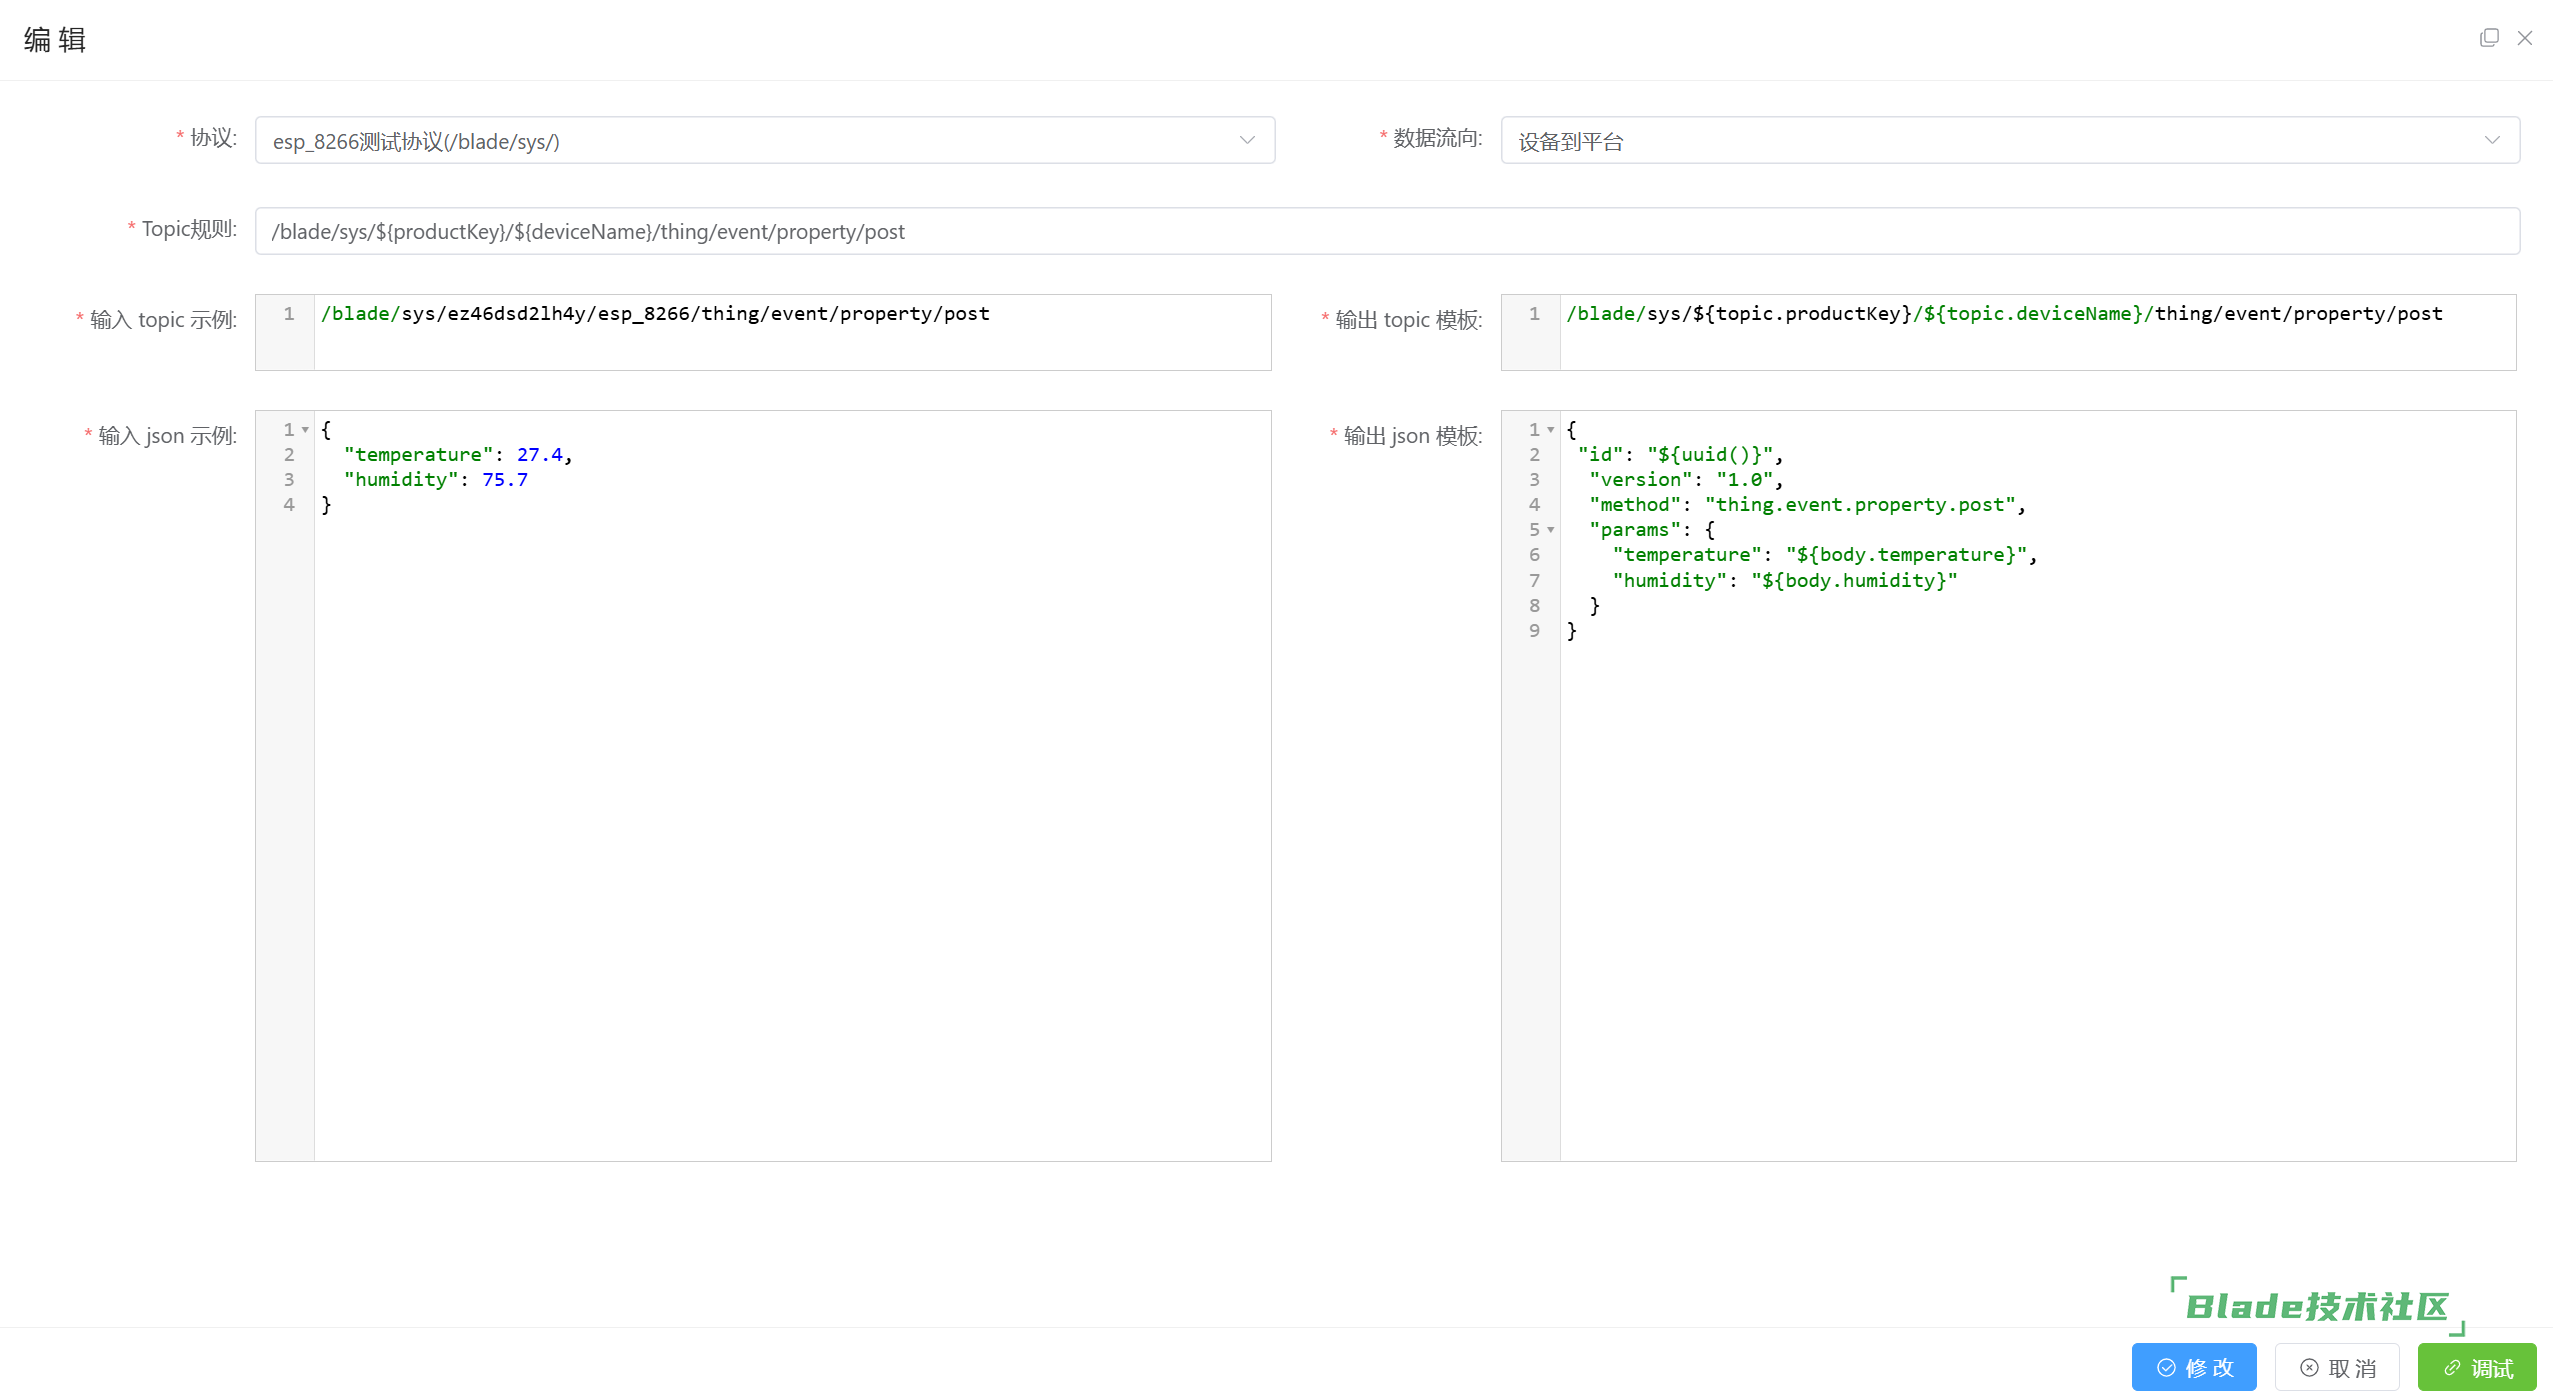The height and width of the screenshot is (1398, 2553).
Task: Click the 调试 debug button
Action: 2477,1367
